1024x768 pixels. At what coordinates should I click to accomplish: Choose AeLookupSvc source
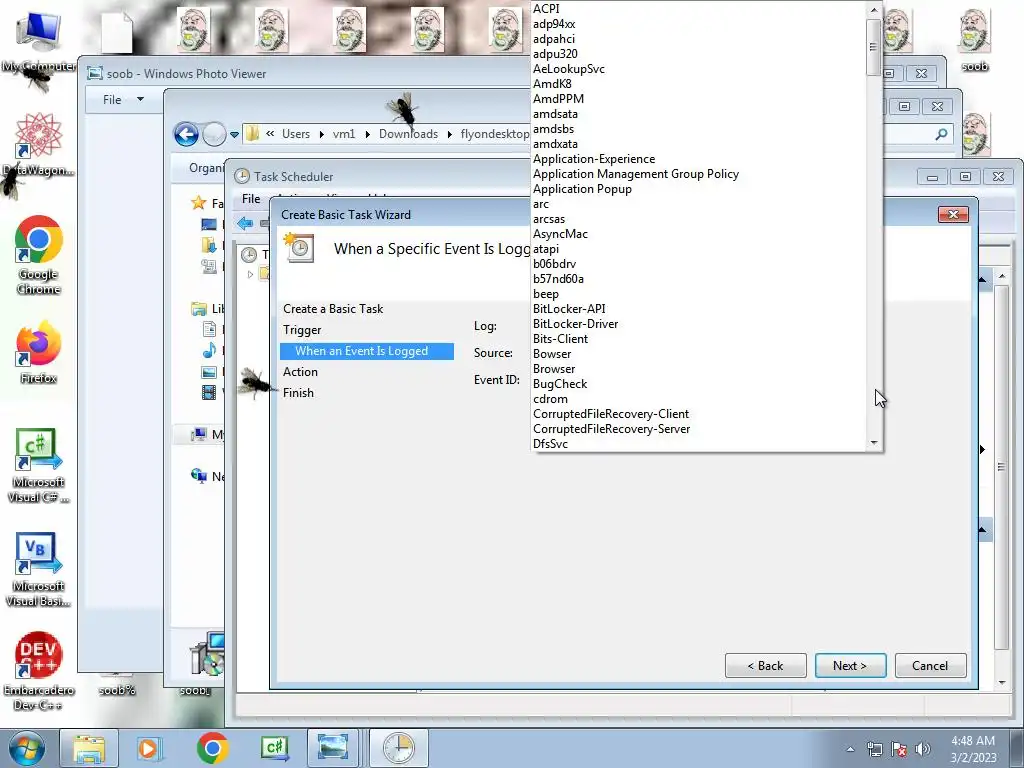coord(569,69)
